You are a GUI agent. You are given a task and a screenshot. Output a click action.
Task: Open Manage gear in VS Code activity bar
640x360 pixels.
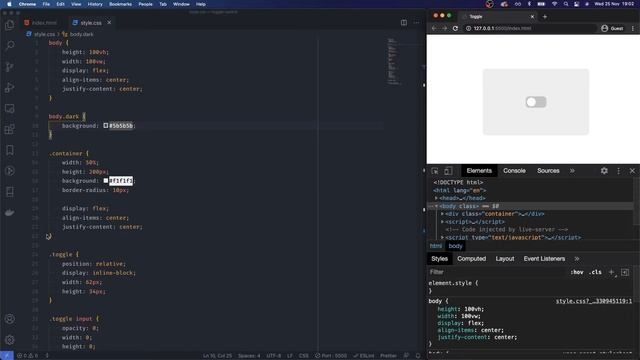point(10,340)
